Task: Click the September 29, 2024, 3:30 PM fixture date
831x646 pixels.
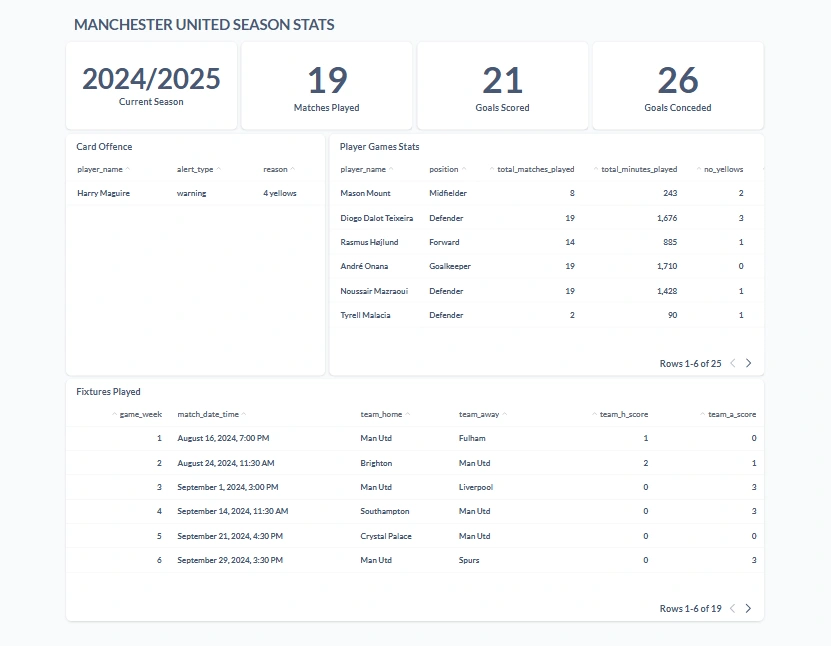Action: (230, 560)
